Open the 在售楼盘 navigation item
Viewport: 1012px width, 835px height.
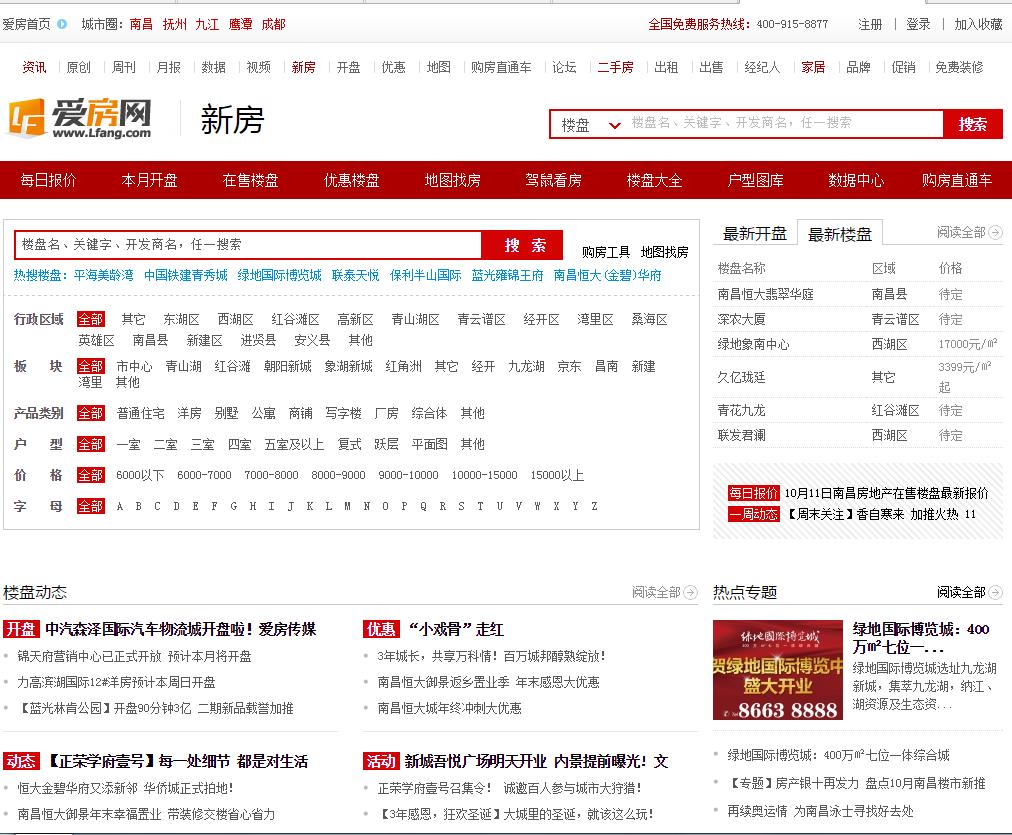pyautogui.click(x=250, y=180)
